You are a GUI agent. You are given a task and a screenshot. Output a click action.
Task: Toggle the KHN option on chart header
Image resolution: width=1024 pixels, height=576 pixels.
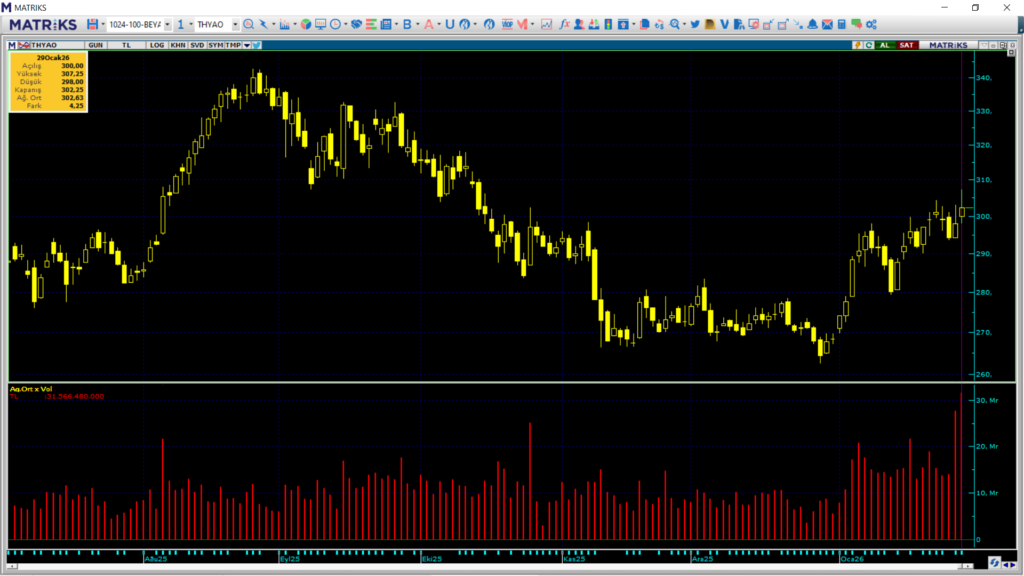tap(177, 45)
